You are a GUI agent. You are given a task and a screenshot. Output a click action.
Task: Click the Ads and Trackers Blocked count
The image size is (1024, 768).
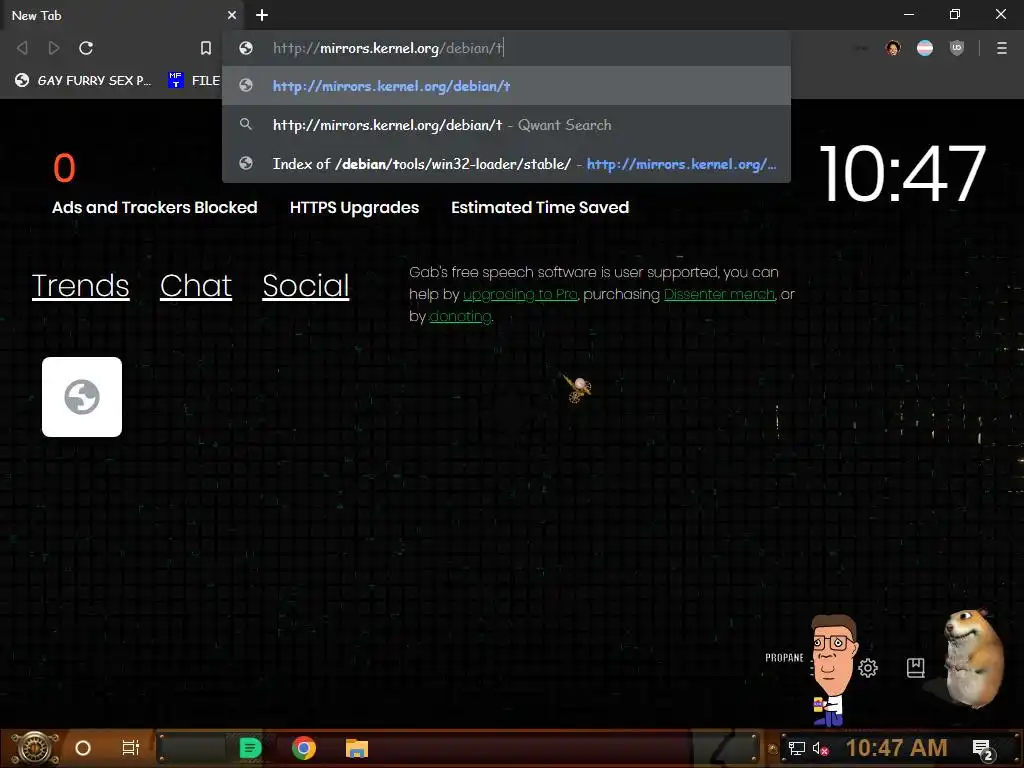[x=64, y=168]
